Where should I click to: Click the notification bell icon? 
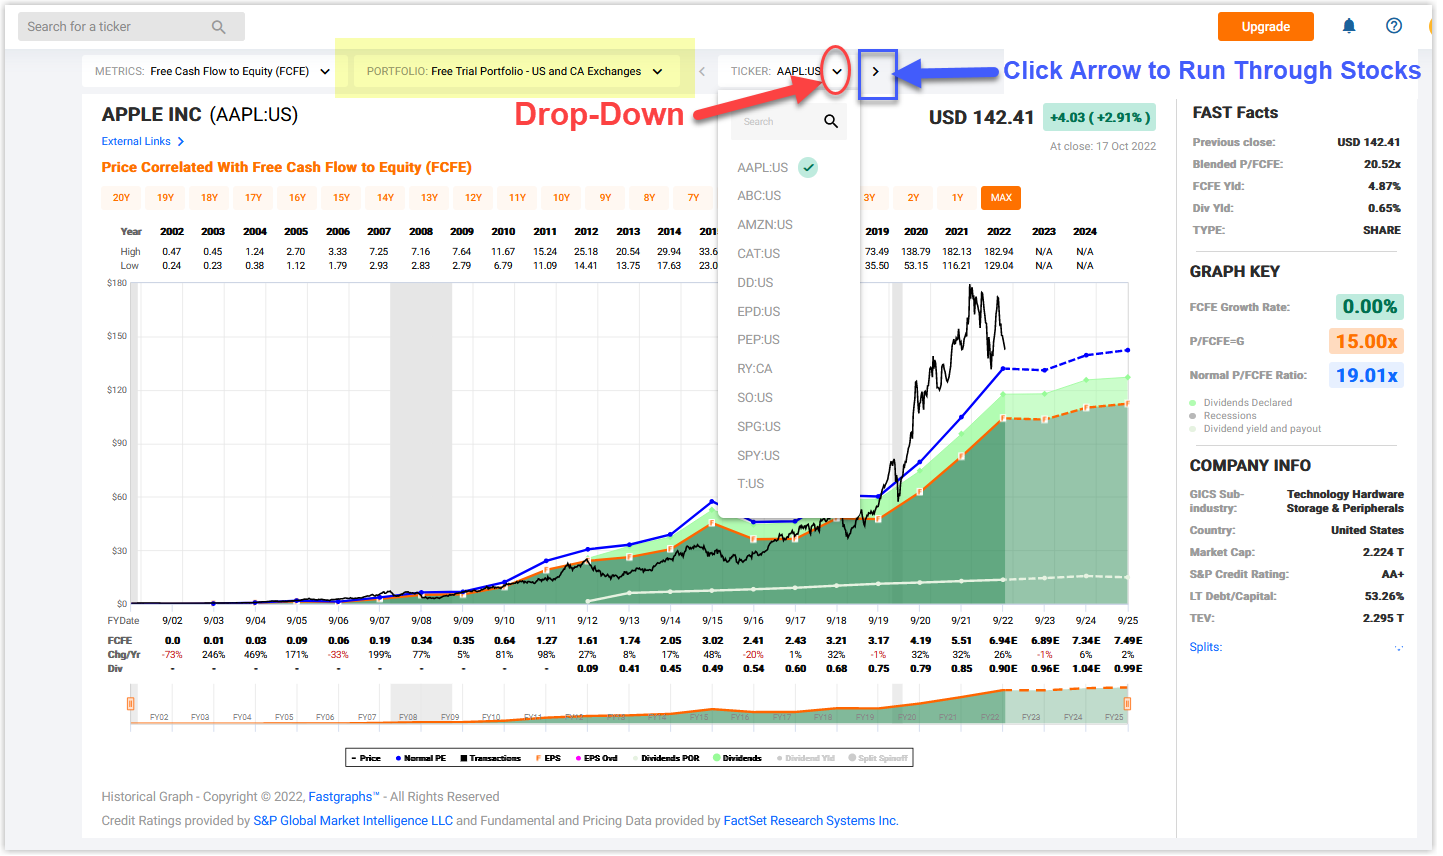click(x=1349, y=26)
